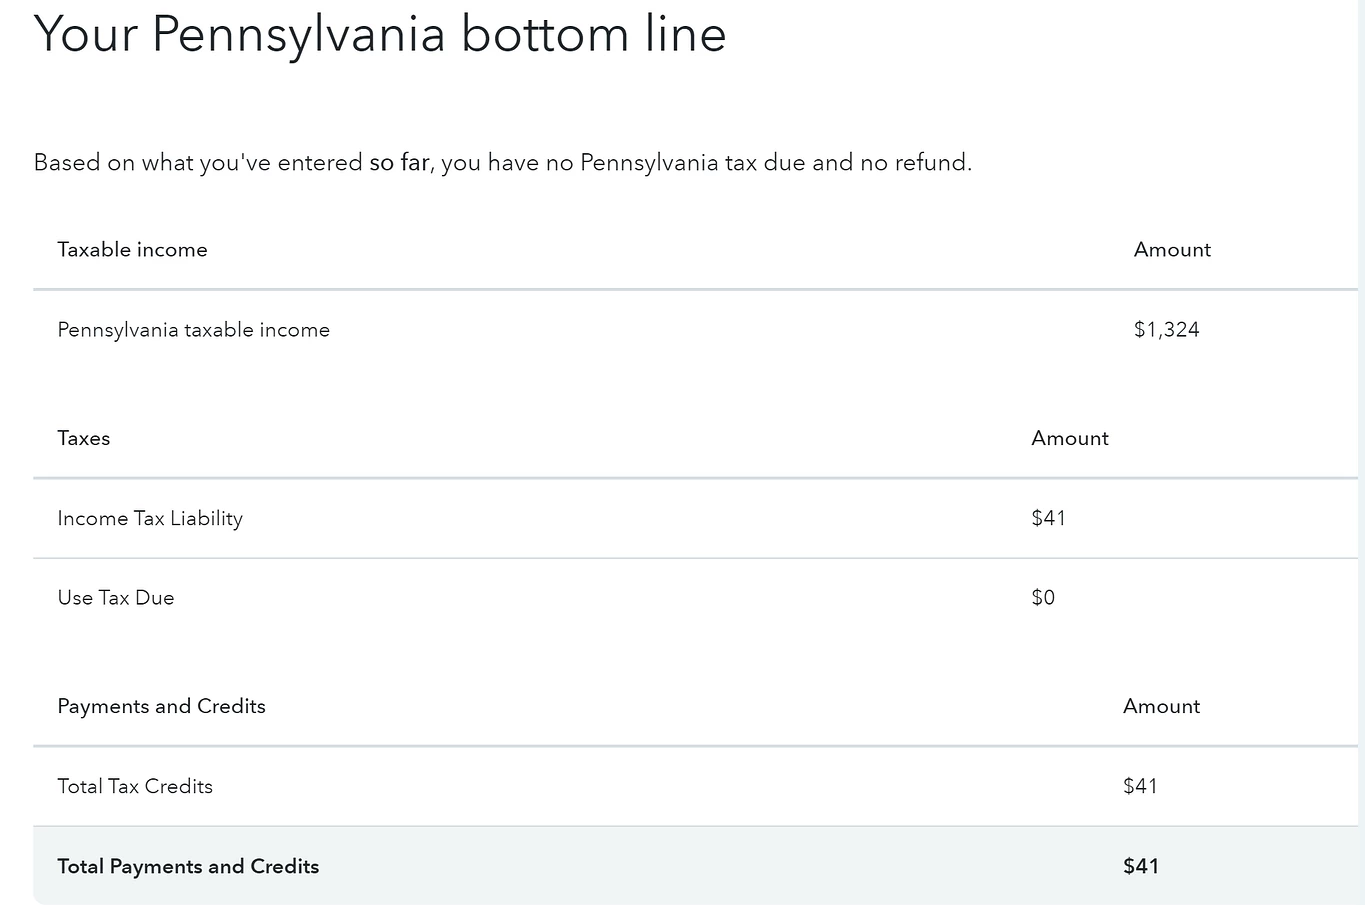The width and height of the screenshot is (1365, 905).
Task: Select the Taxes section header
Action: point(84,438)
